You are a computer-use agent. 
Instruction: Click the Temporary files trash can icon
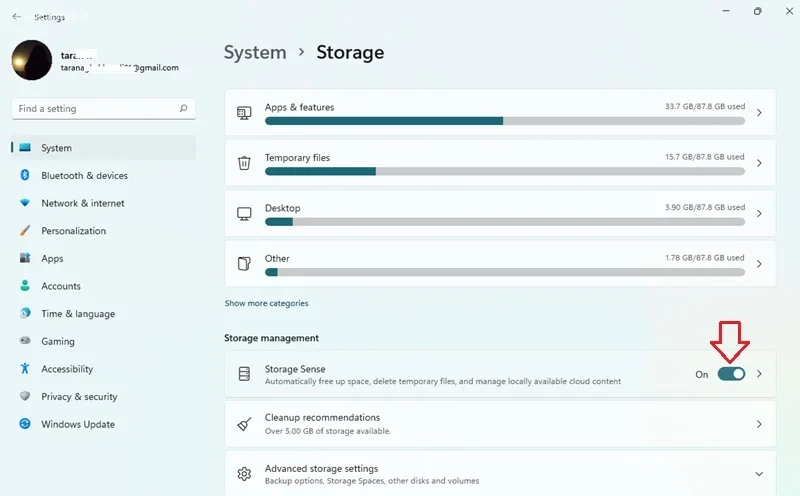(244, 163)
